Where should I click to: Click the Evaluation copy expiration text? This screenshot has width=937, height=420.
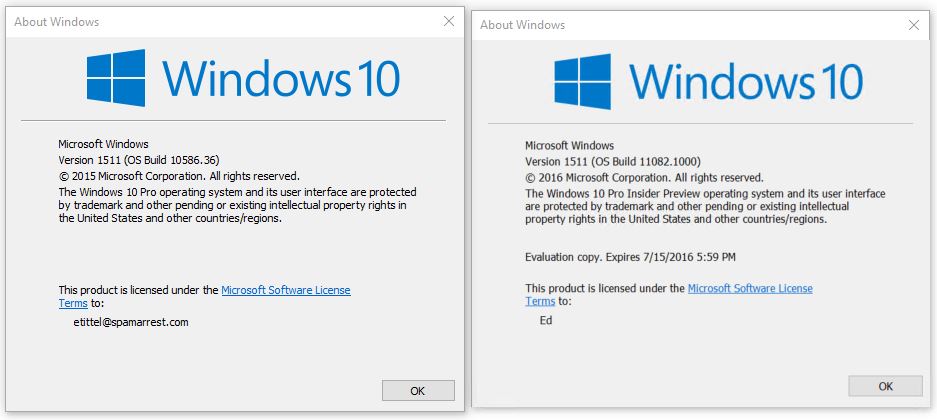(630, 257)
